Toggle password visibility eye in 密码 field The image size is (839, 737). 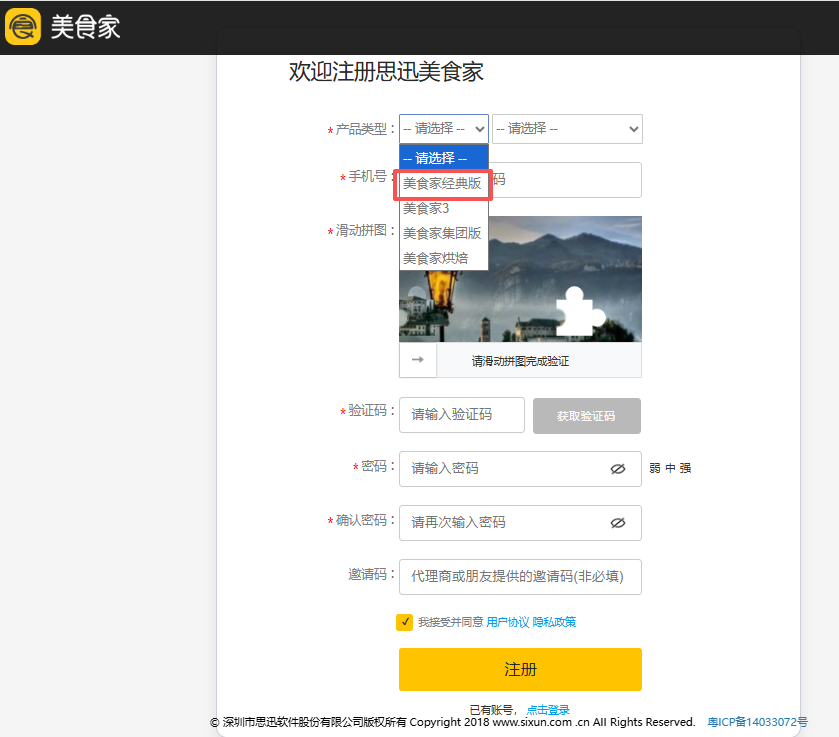click(617, 468)
